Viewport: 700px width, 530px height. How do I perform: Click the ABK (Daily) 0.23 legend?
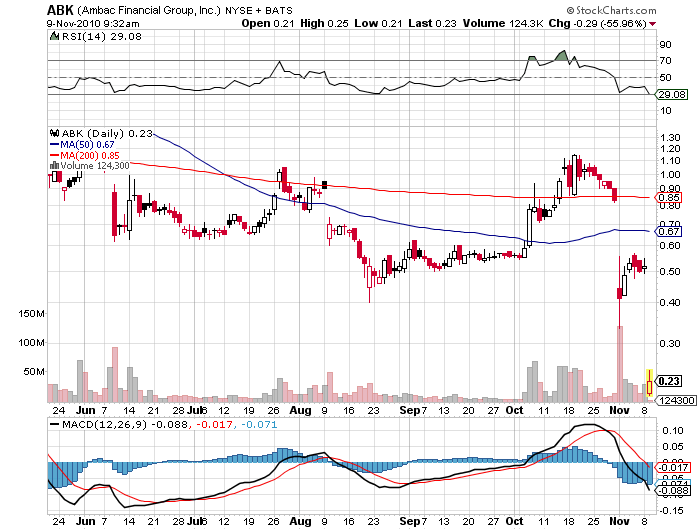pos(107,133)
